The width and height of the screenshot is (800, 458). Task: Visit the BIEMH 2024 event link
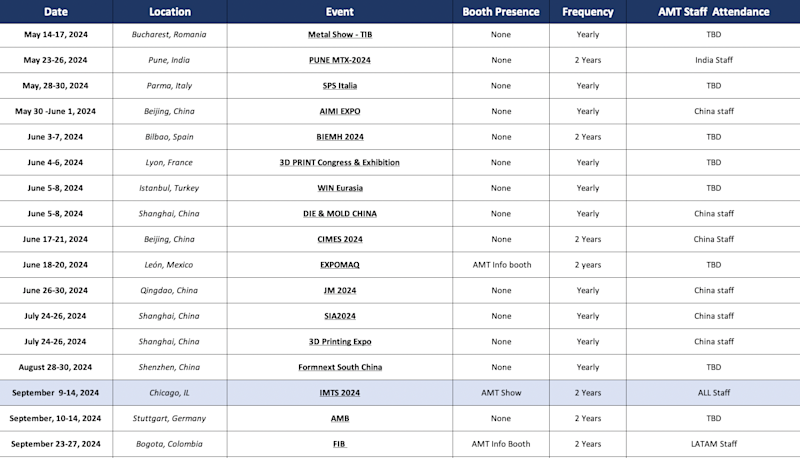(x=340, y=137)
